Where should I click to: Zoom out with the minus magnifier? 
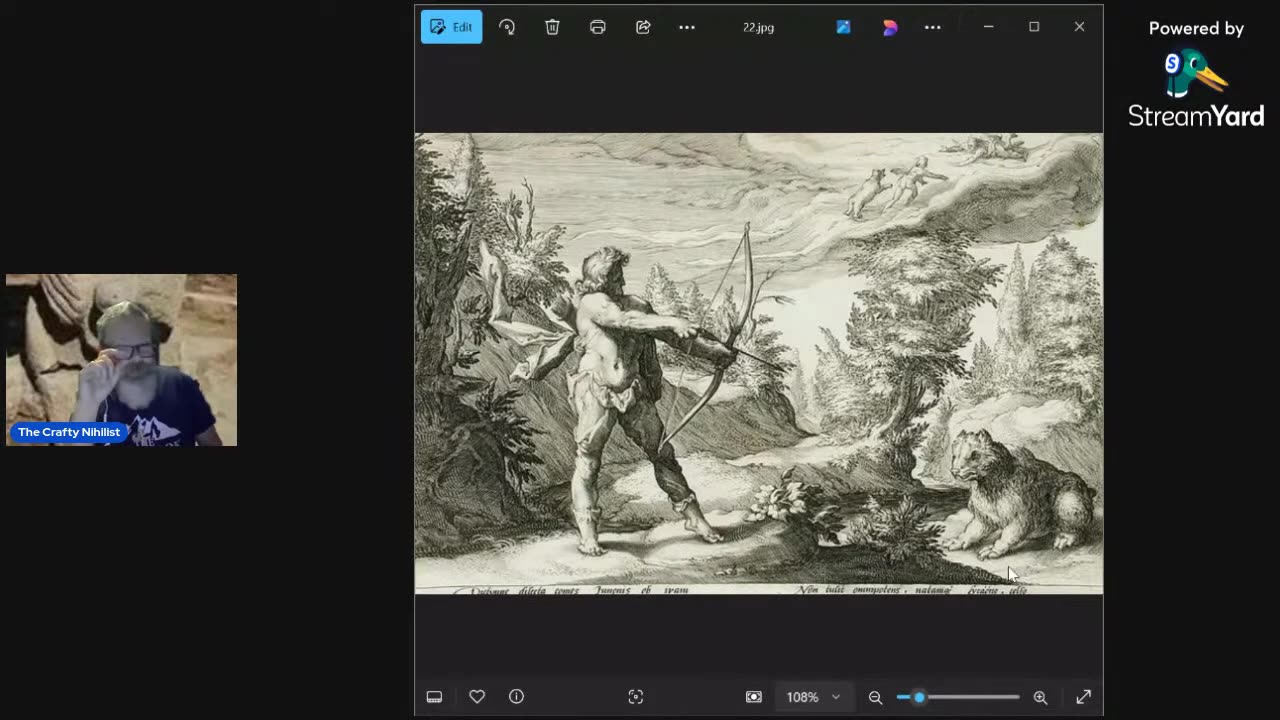click(875, 697)
